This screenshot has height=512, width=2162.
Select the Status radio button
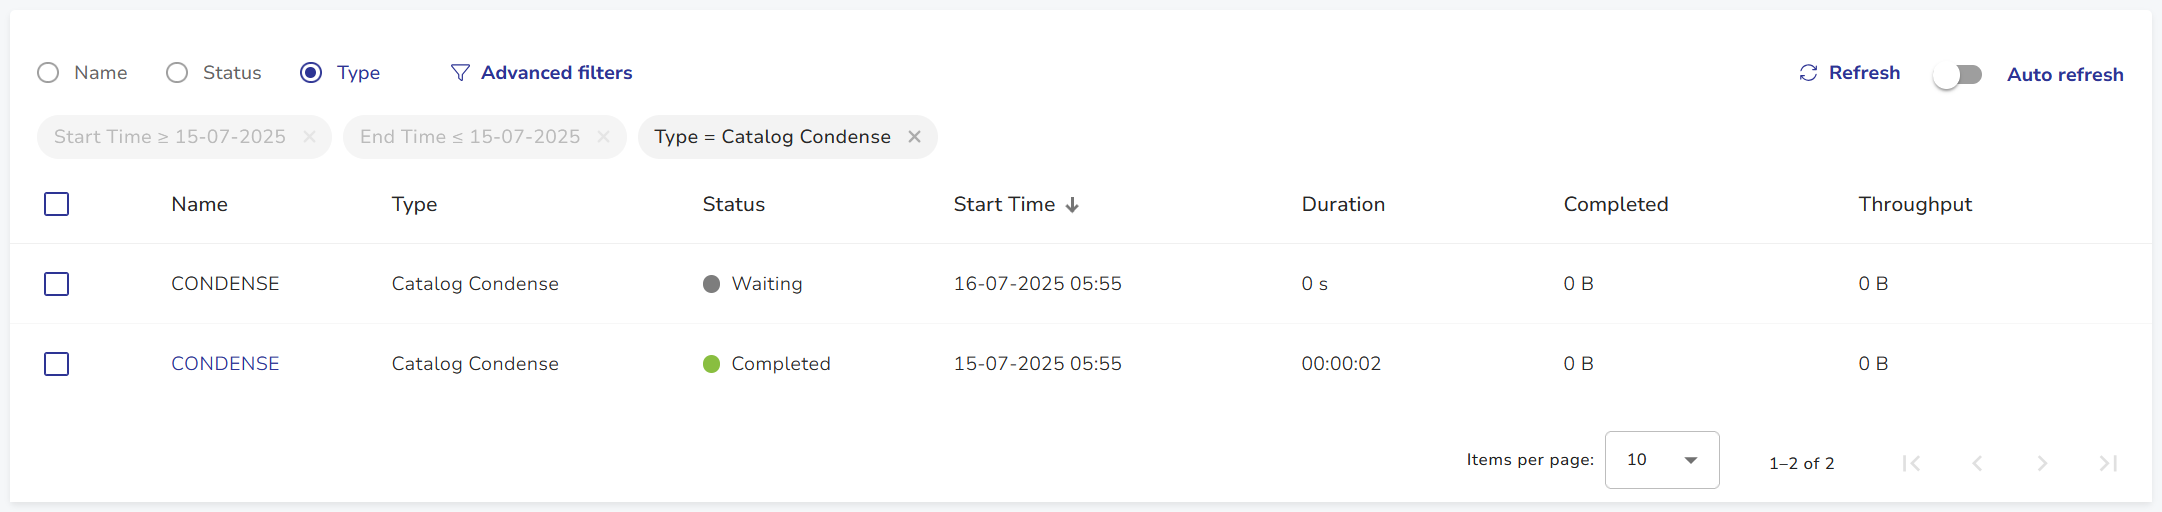177,73
